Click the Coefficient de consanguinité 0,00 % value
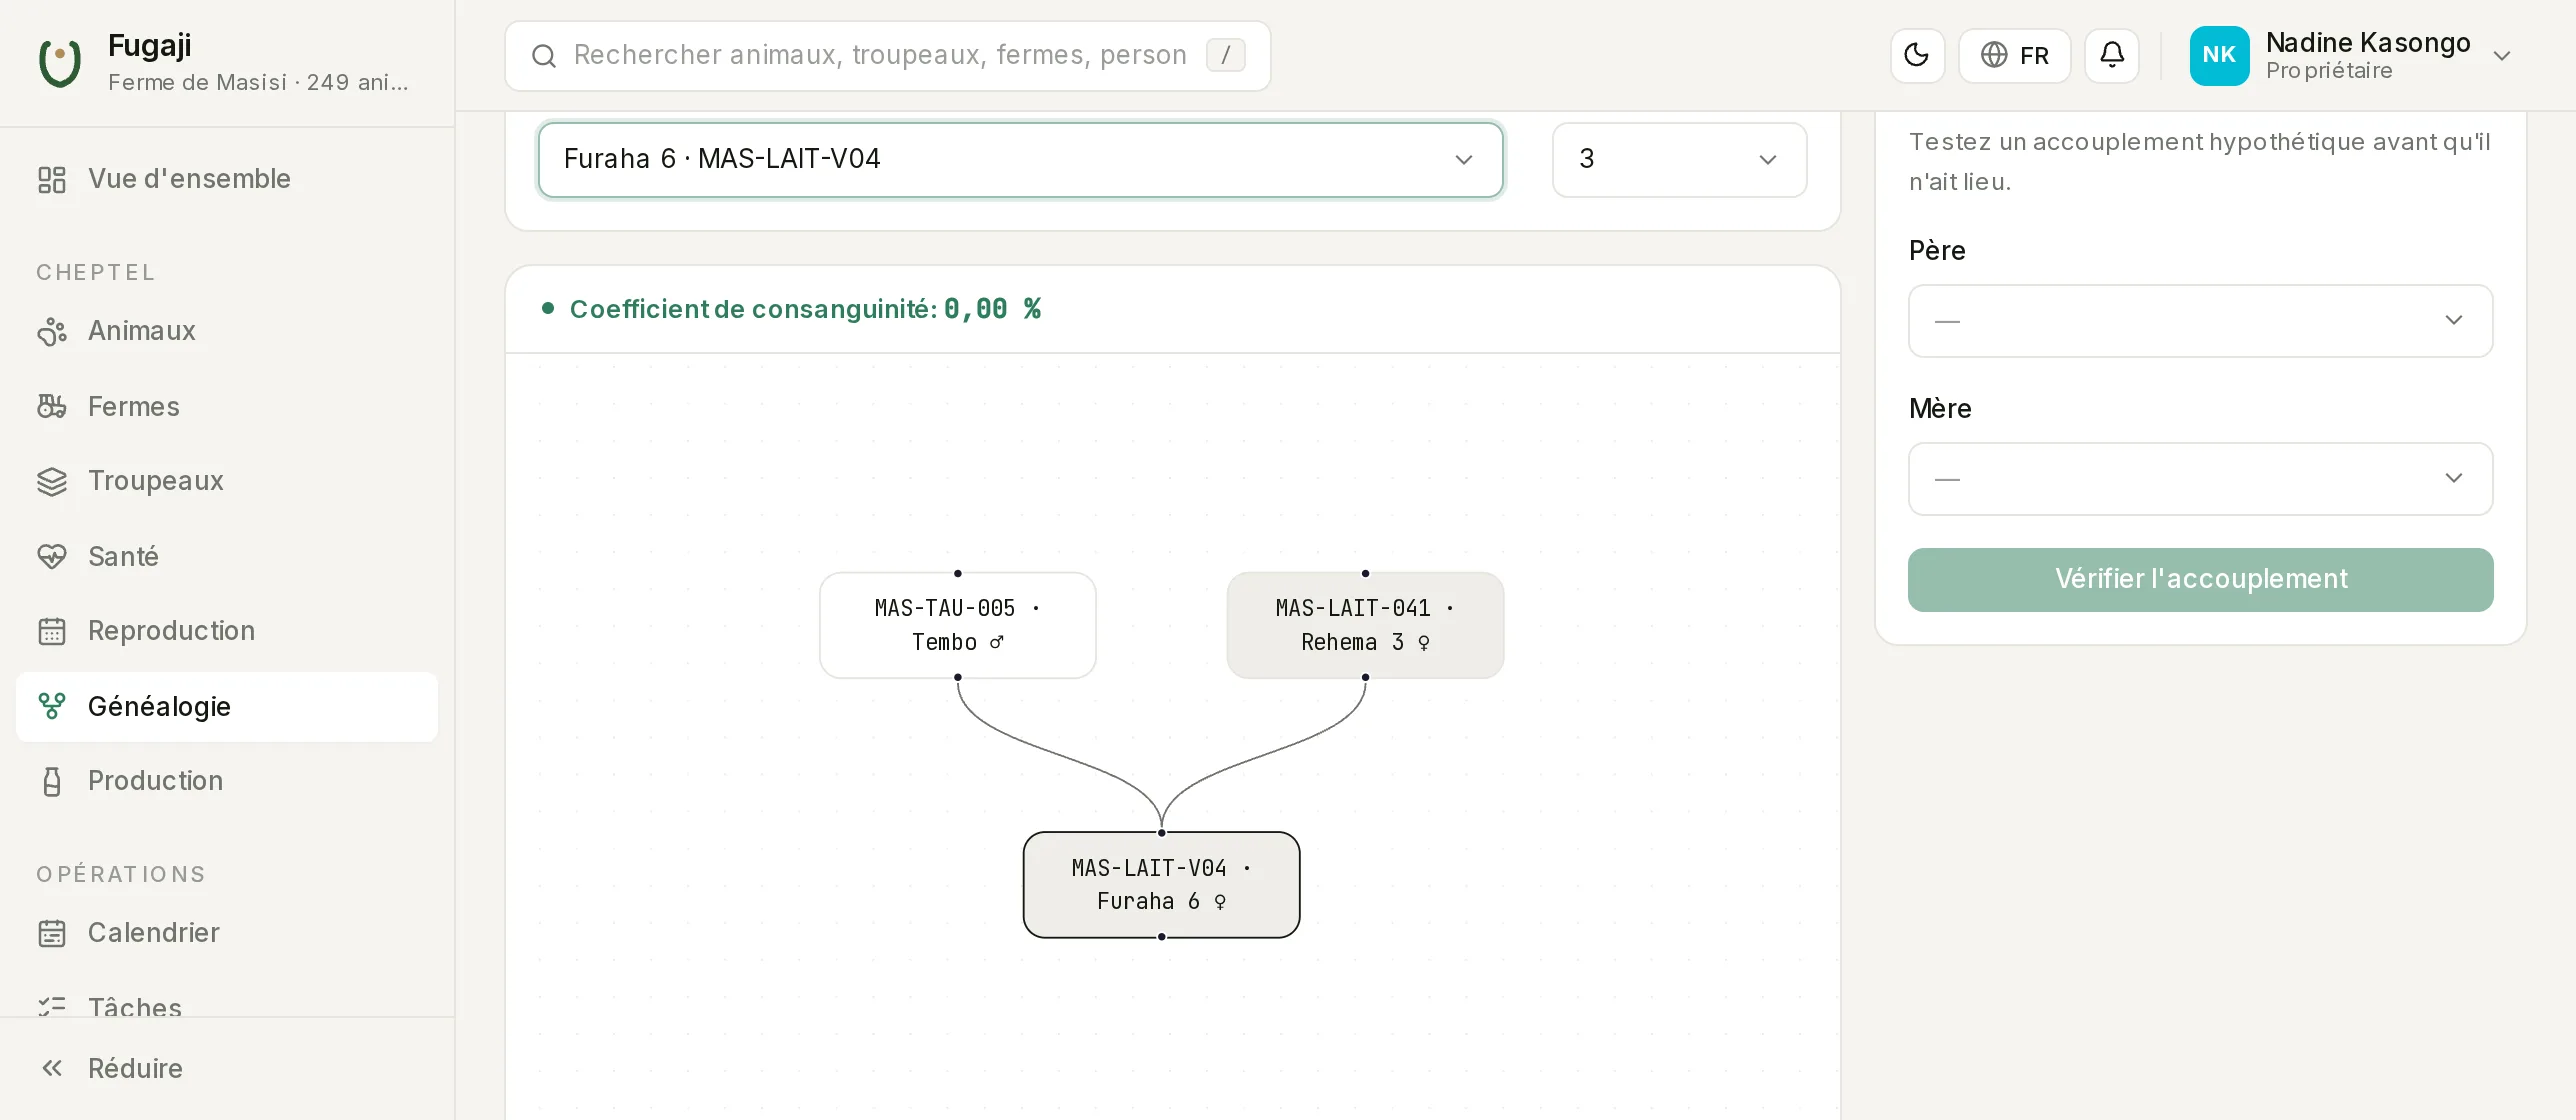 tap(993, 309)
